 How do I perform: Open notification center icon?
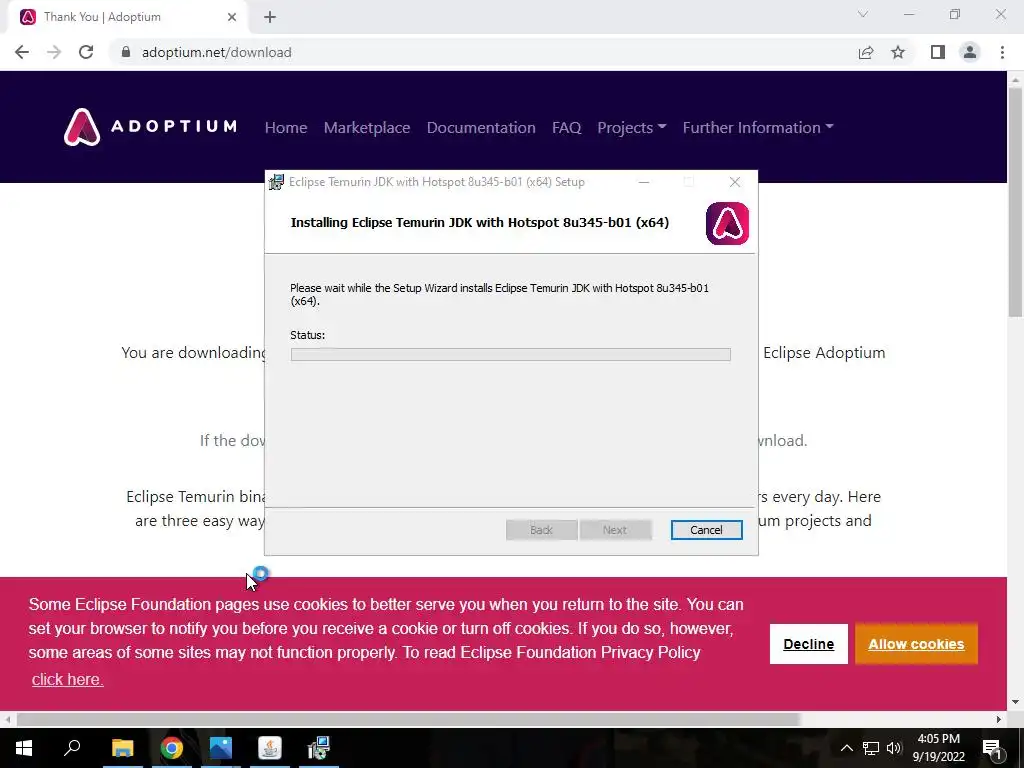coord(992,748)
